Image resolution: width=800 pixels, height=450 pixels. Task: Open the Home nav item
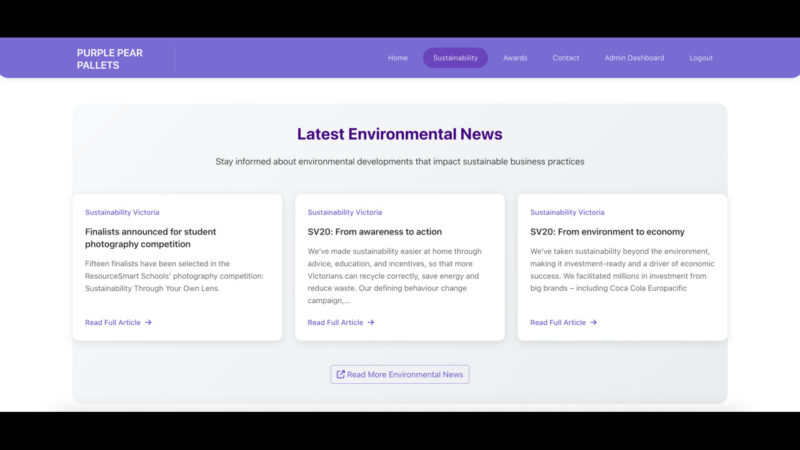[x=397, y=58]
